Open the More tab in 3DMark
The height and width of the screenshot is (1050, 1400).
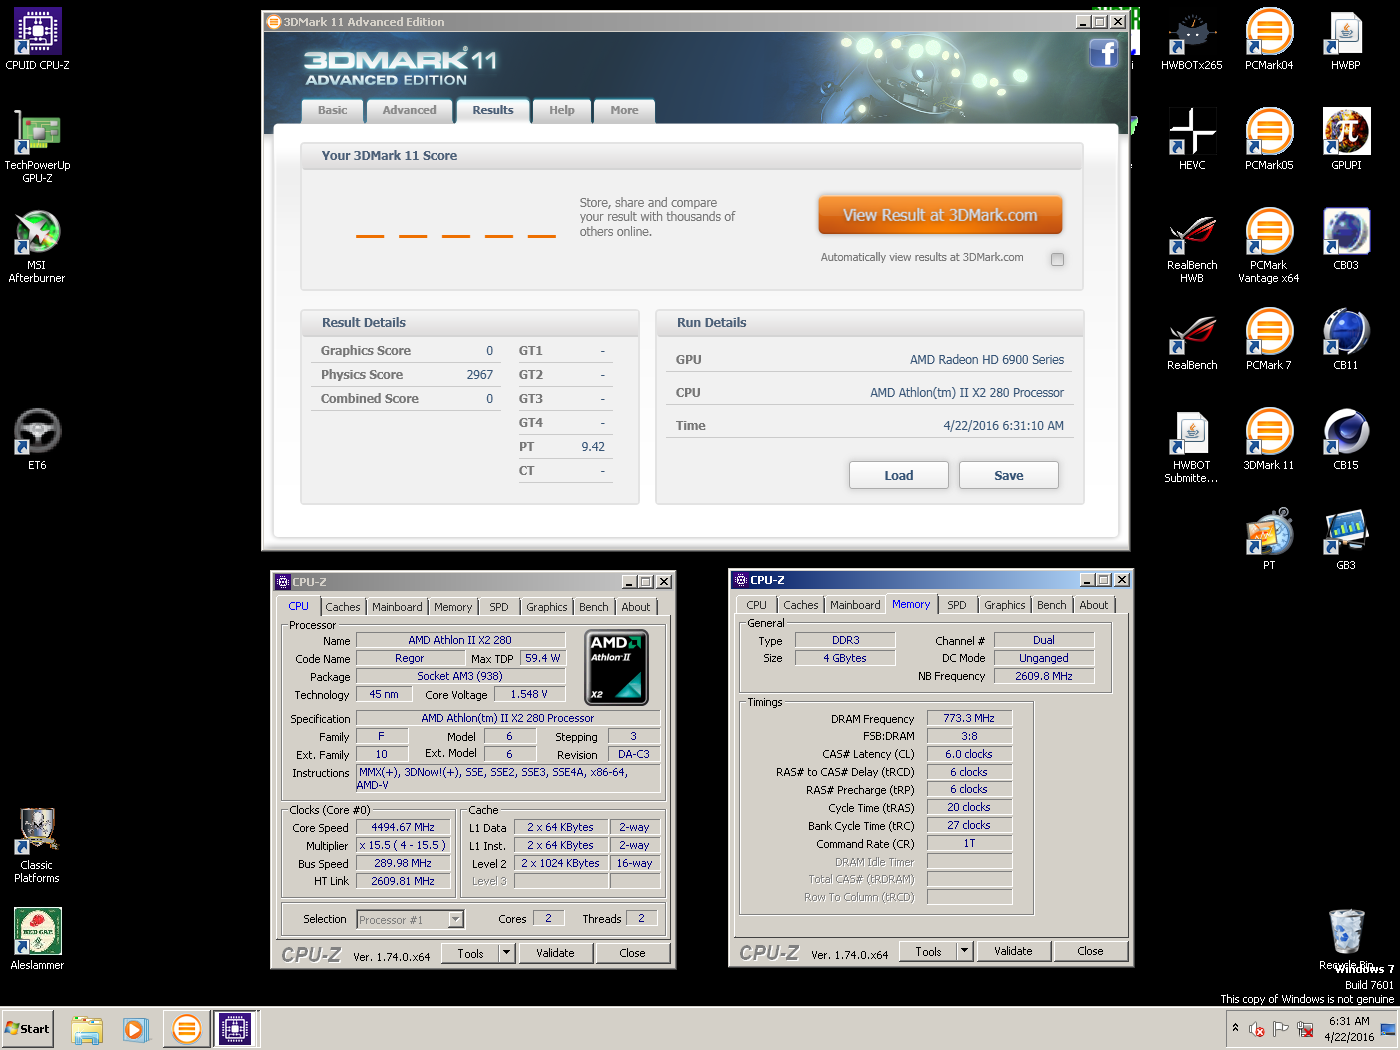[x=624, y=110]
